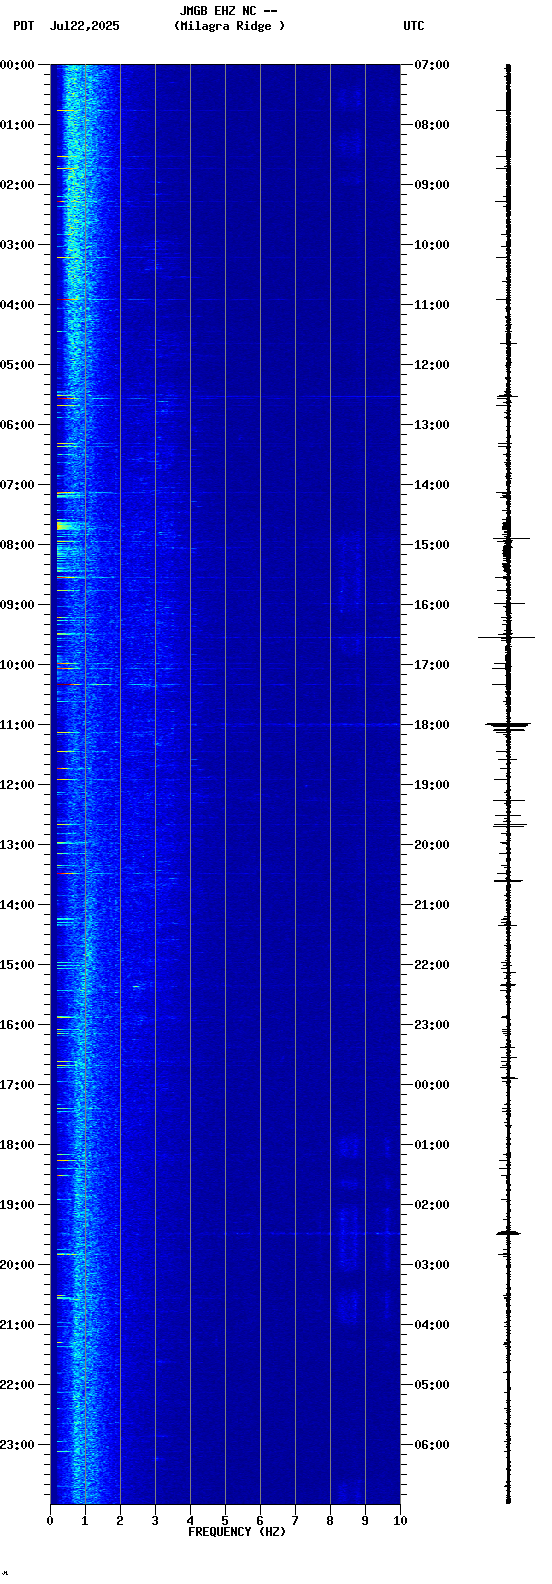Click the 10:00 PDT time label on left axis
The width and height of the screenshot is (552, 1584).
(17, 665)
